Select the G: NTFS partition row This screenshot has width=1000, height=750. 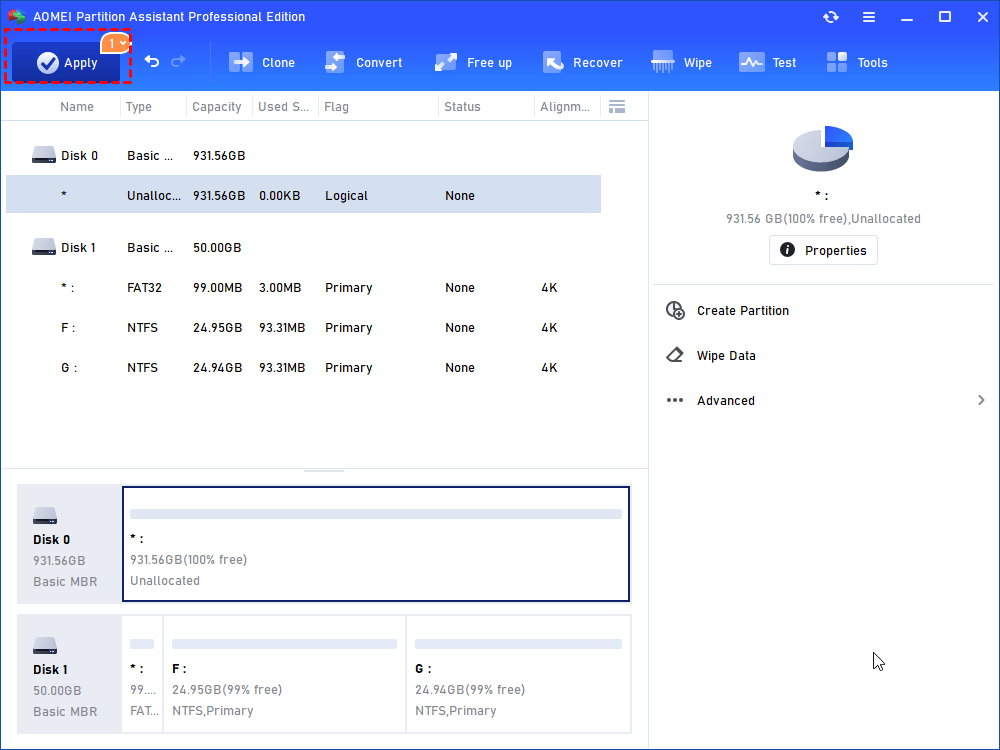pyautogui.click(x=304, y=368)
